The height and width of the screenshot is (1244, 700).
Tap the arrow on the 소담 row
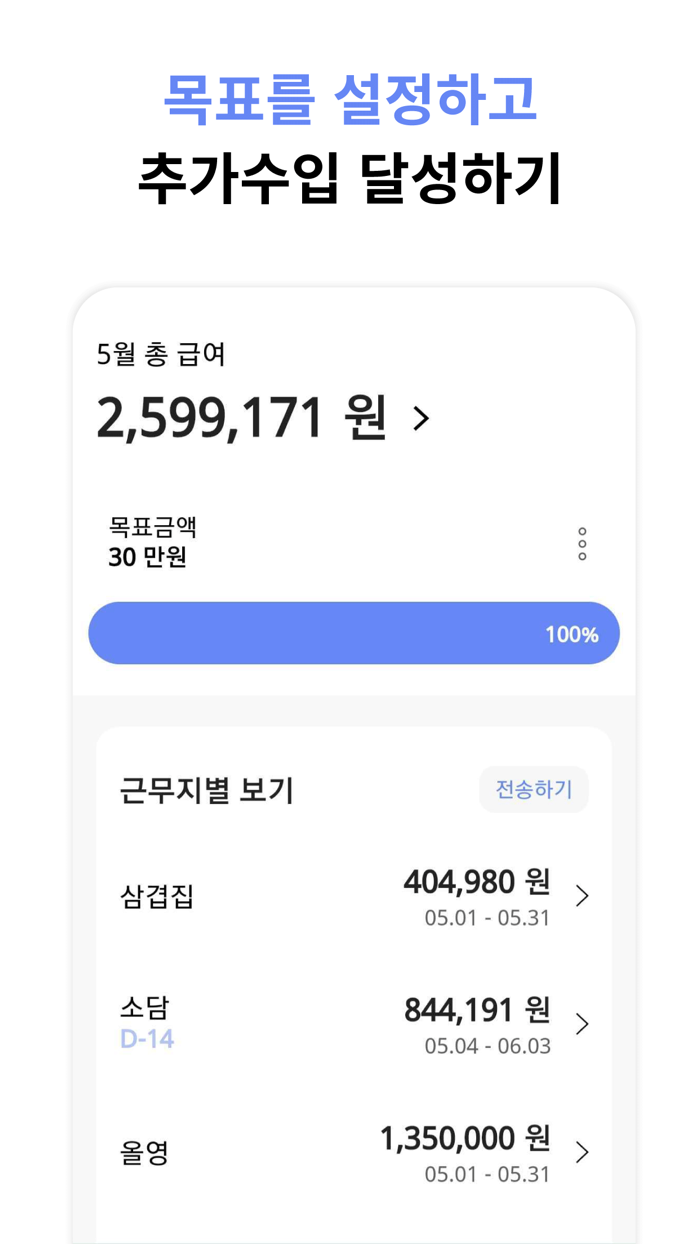(x=585, y=1022)
